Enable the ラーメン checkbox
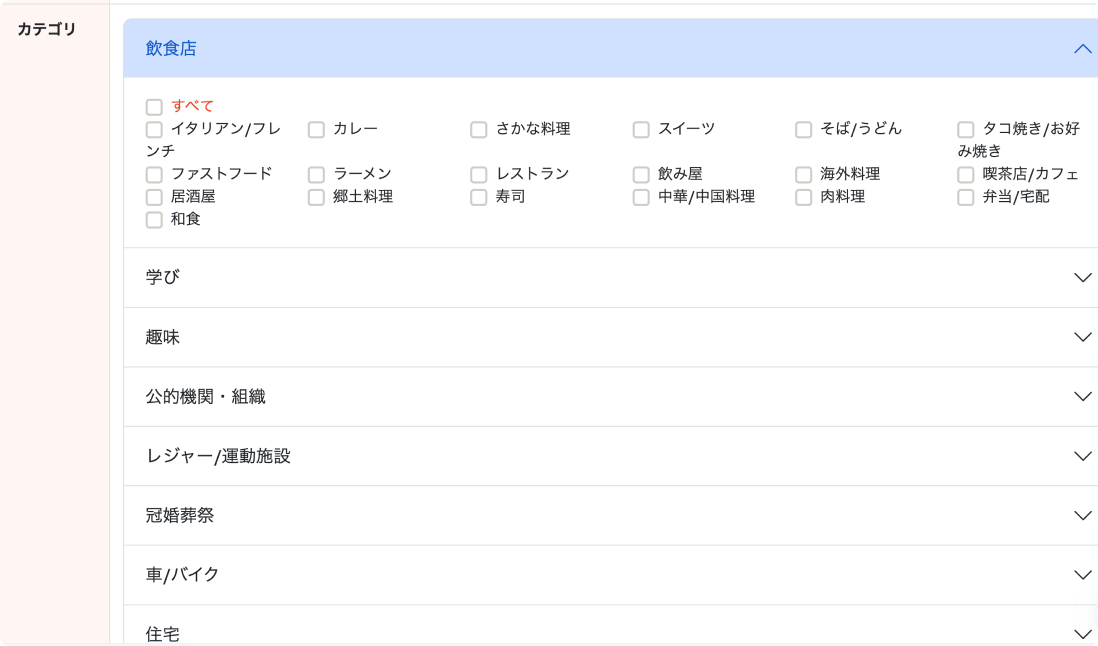This screenshot has width=1098, height=646. coord(316,175)
